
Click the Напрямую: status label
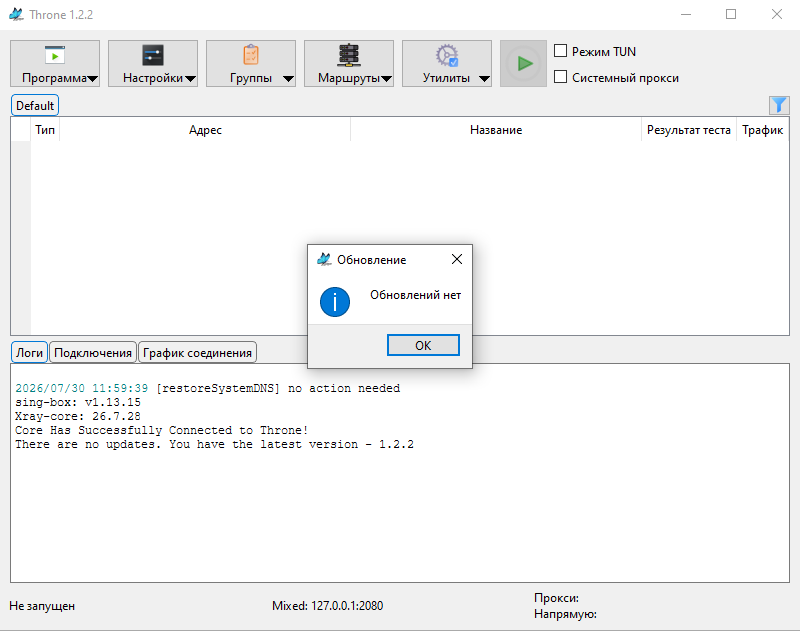[565, 614]
